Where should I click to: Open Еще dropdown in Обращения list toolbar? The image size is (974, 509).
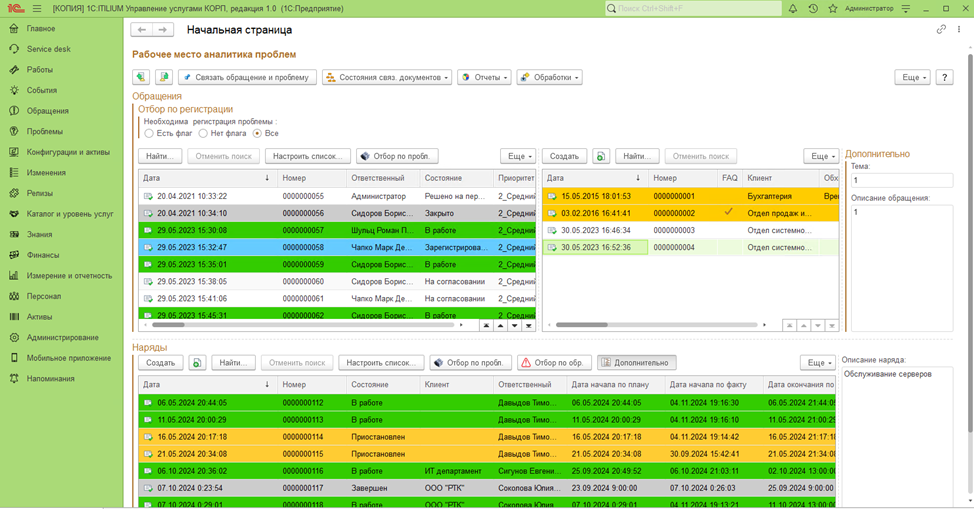click(518, 156)
